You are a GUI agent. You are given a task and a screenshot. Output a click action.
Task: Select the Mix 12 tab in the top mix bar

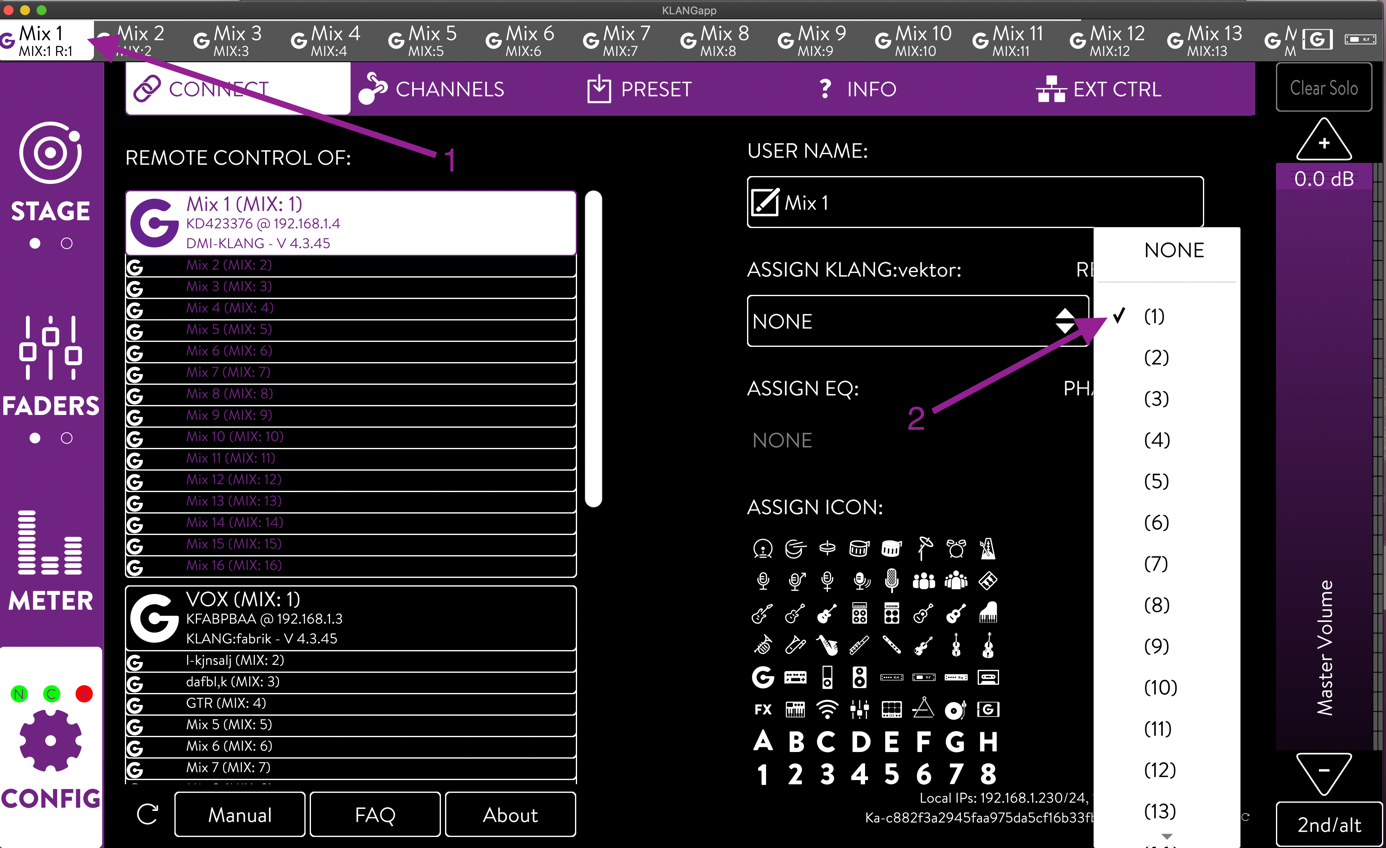tap(1109, 40)
